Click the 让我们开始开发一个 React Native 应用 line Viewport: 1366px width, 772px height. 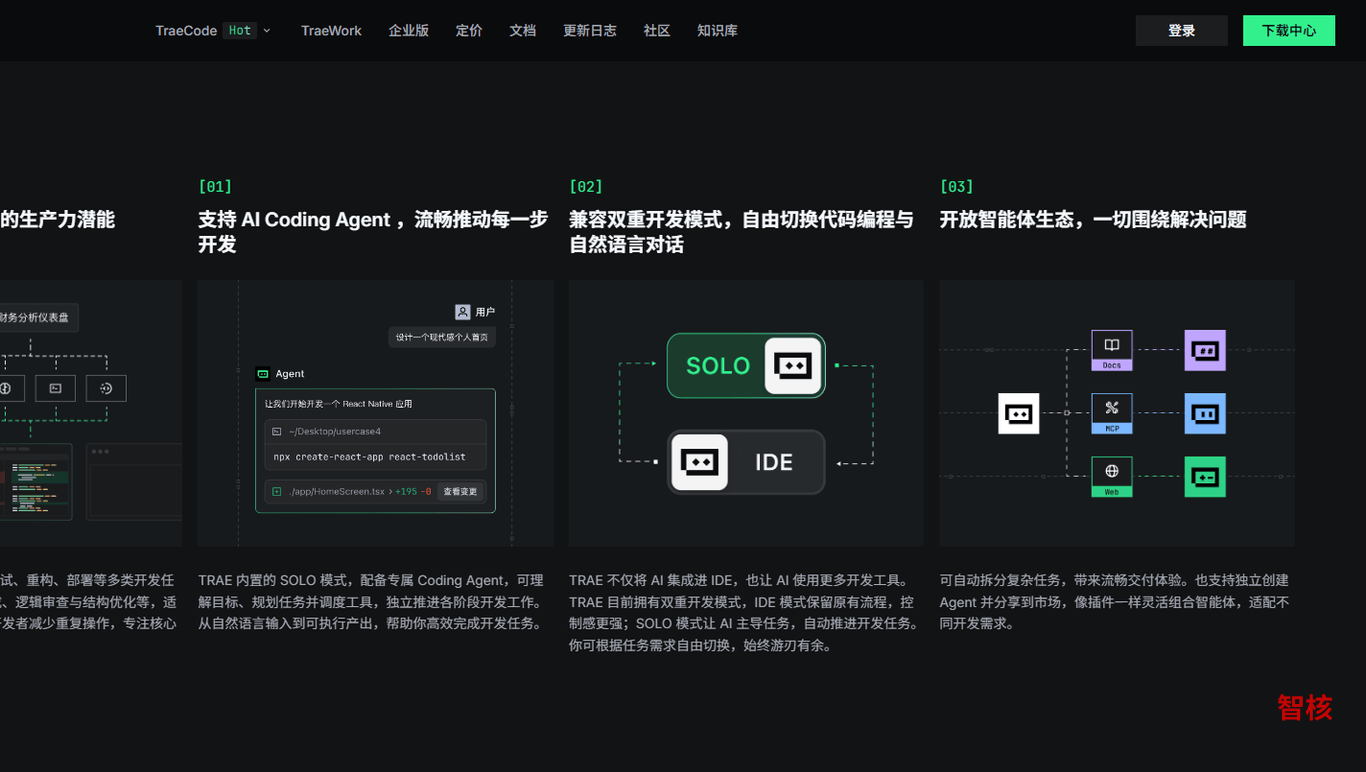[339, 404]
